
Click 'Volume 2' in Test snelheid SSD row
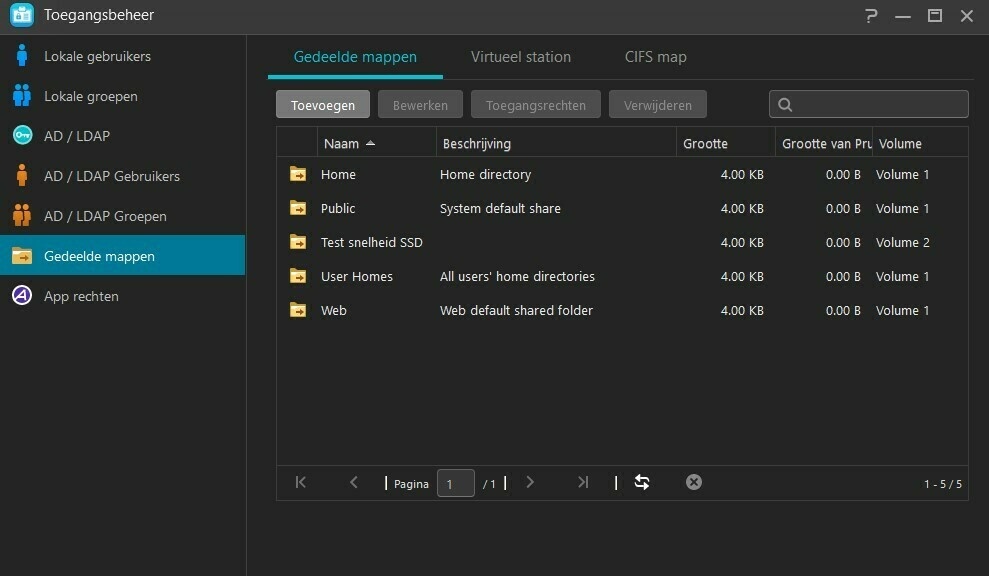click(x=903, y=242)
